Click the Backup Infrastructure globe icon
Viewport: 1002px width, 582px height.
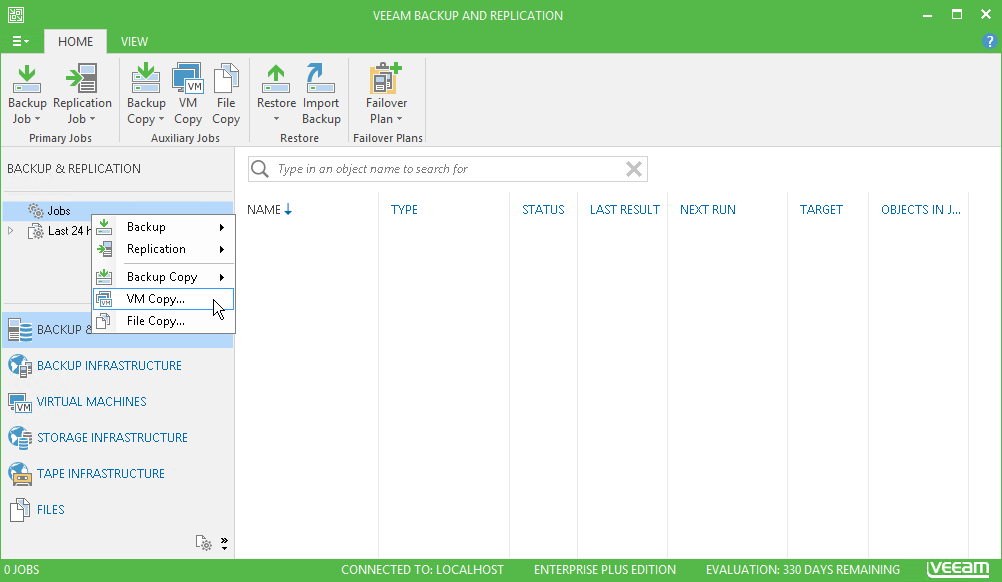coord(20,366)
